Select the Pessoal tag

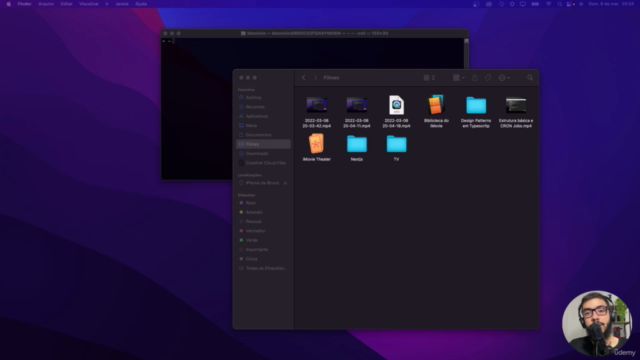coord(263,222)
